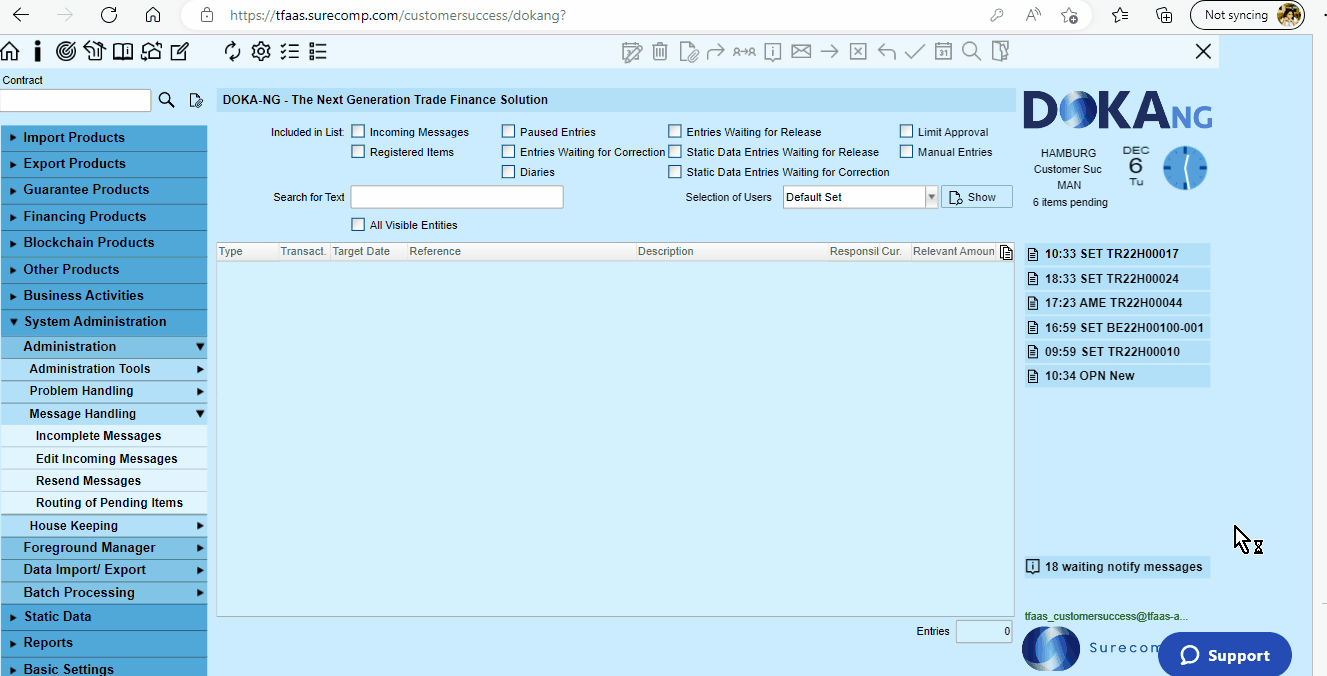Expand the Import Products menu
The image size is (1327, 676).
[x=74, y=138]
